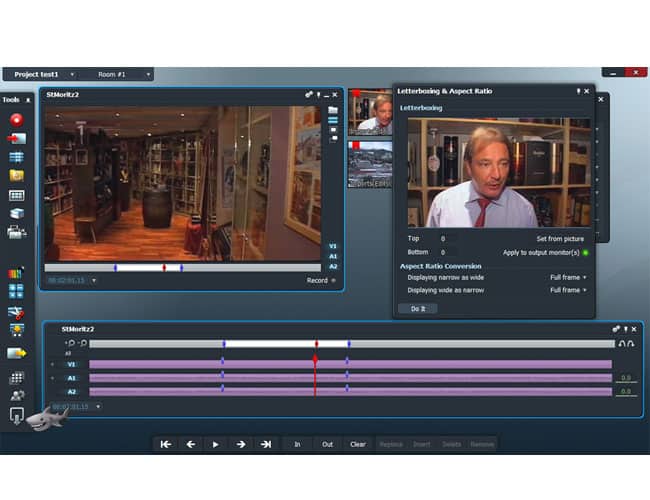Open the Project test1 dropdown
The height and width of the screenshot is (500, 650).
pyautogui.click(x=38, y=74)
